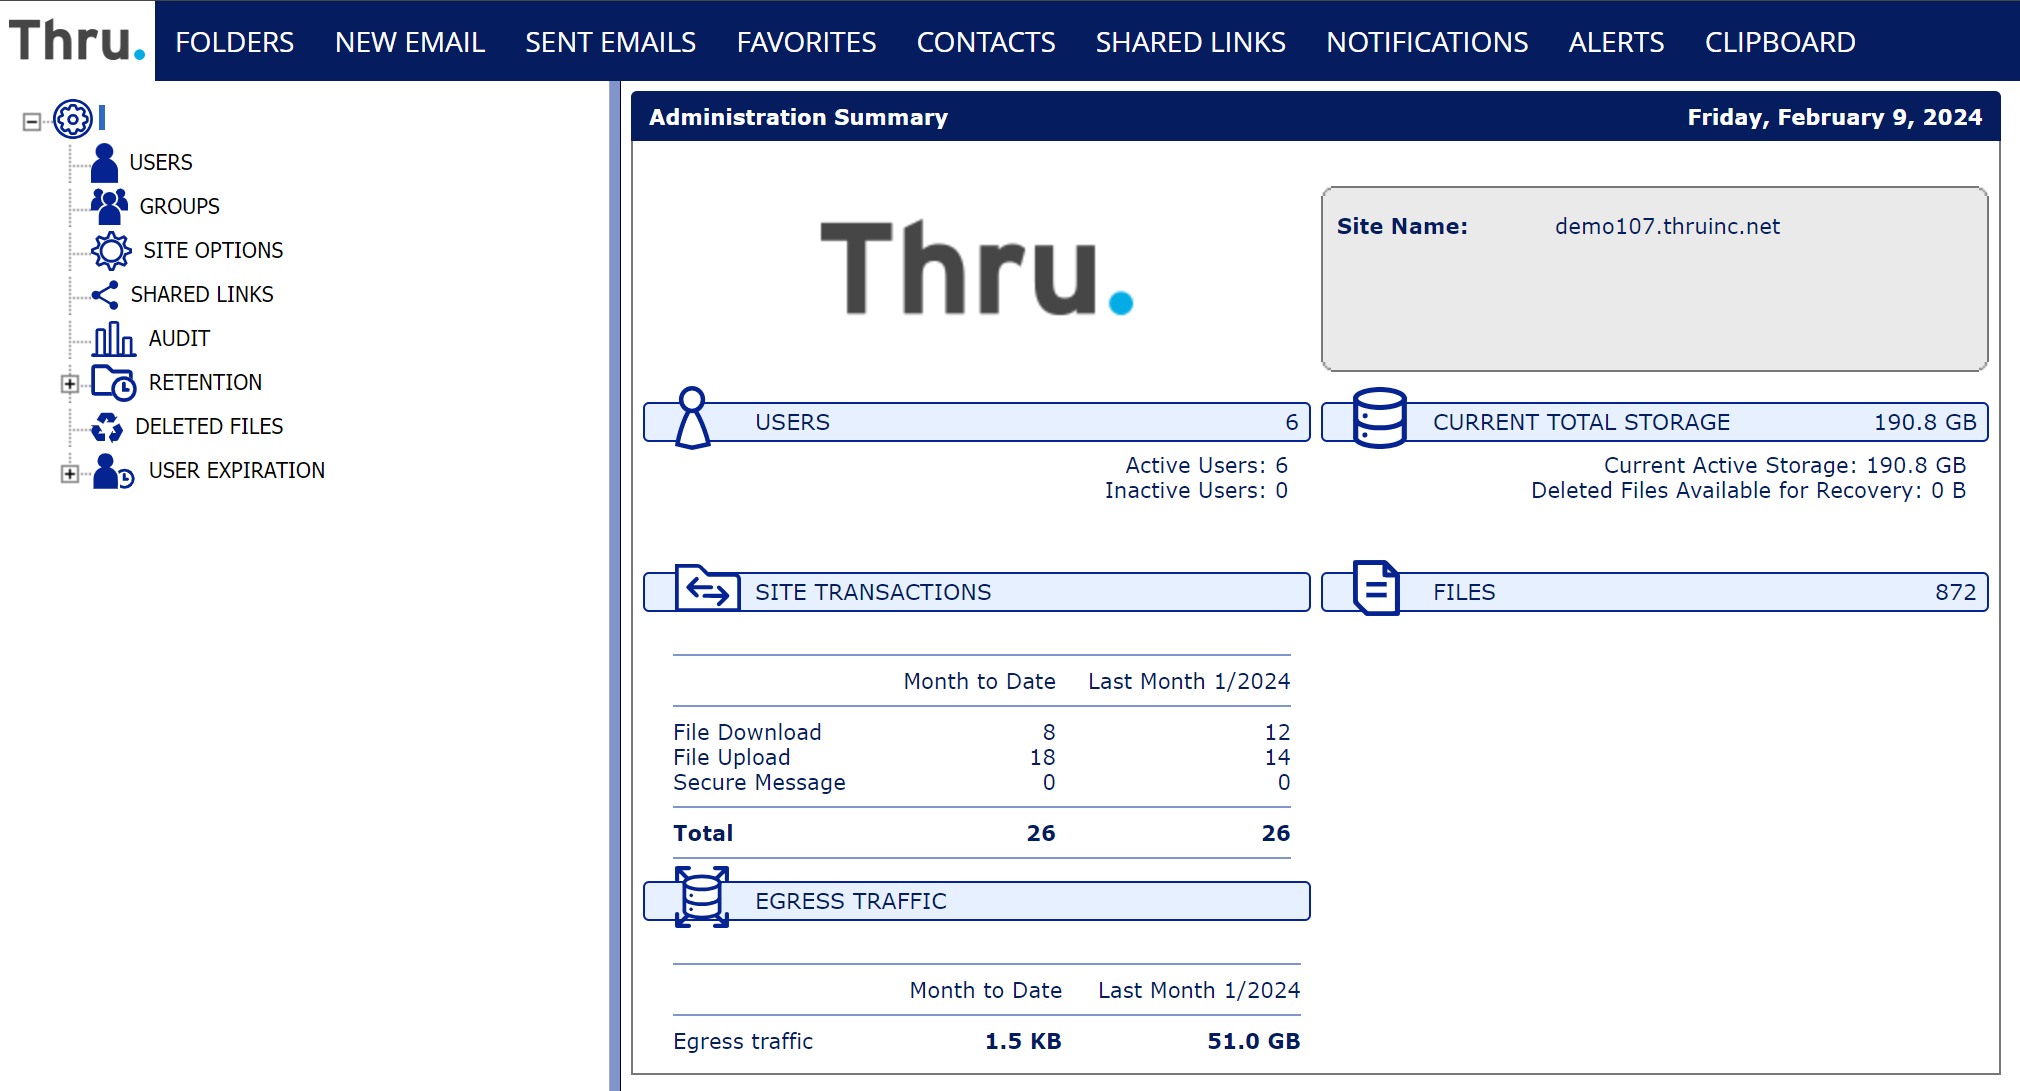The image size is (2020, 1091).
Task: Open the Folders menu item
Action: click(x=234, y=42)
